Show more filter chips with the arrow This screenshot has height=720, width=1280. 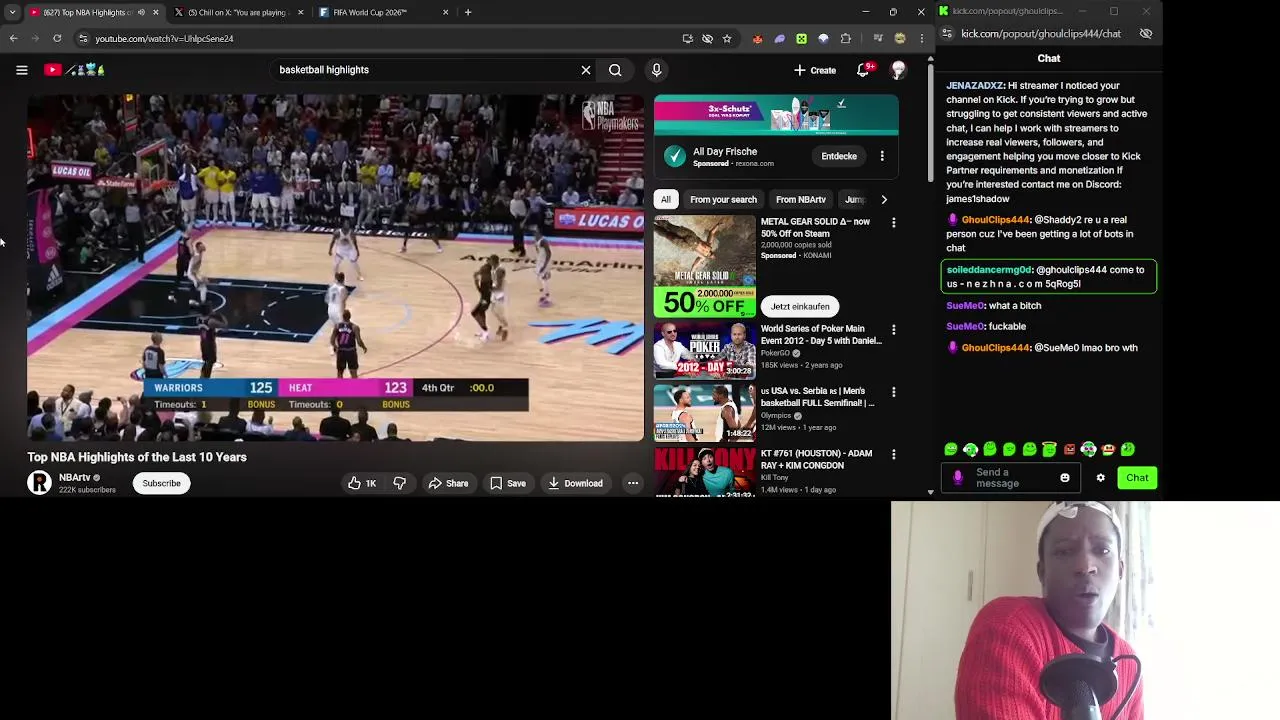(x=883, y=199)
